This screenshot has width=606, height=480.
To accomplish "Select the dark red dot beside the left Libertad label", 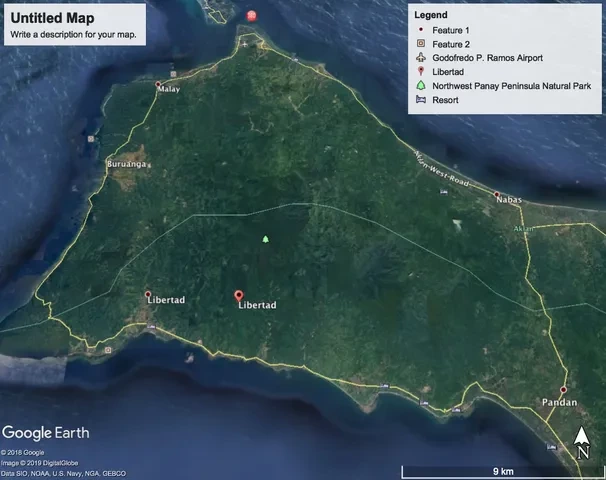I will pos(148,294).
